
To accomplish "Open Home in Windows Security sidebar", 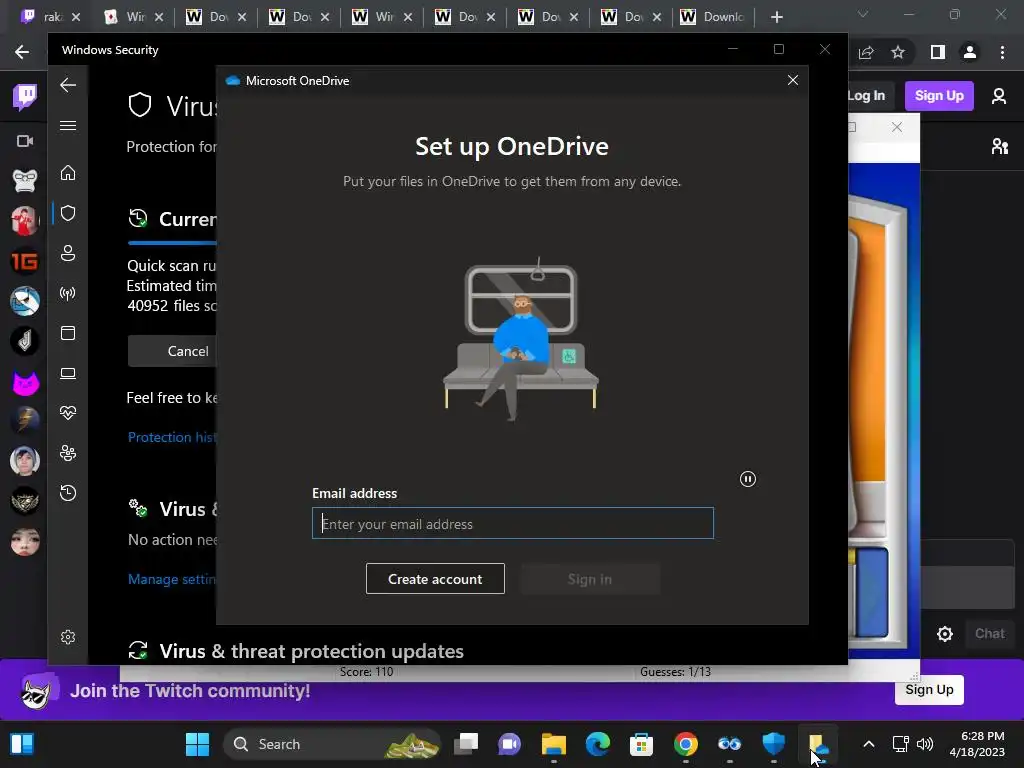I will click(68, 173).
